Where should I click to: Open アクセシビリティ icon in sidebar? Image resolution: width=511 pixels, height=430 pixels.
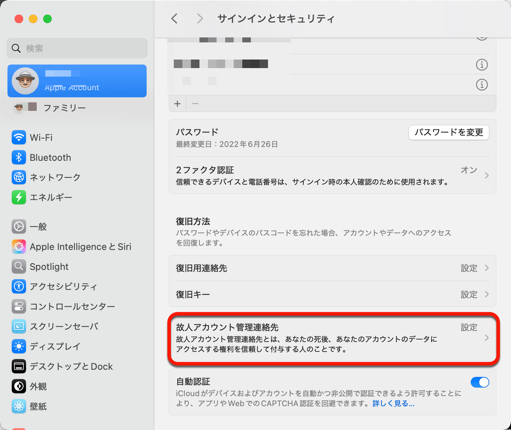(19, 286)
